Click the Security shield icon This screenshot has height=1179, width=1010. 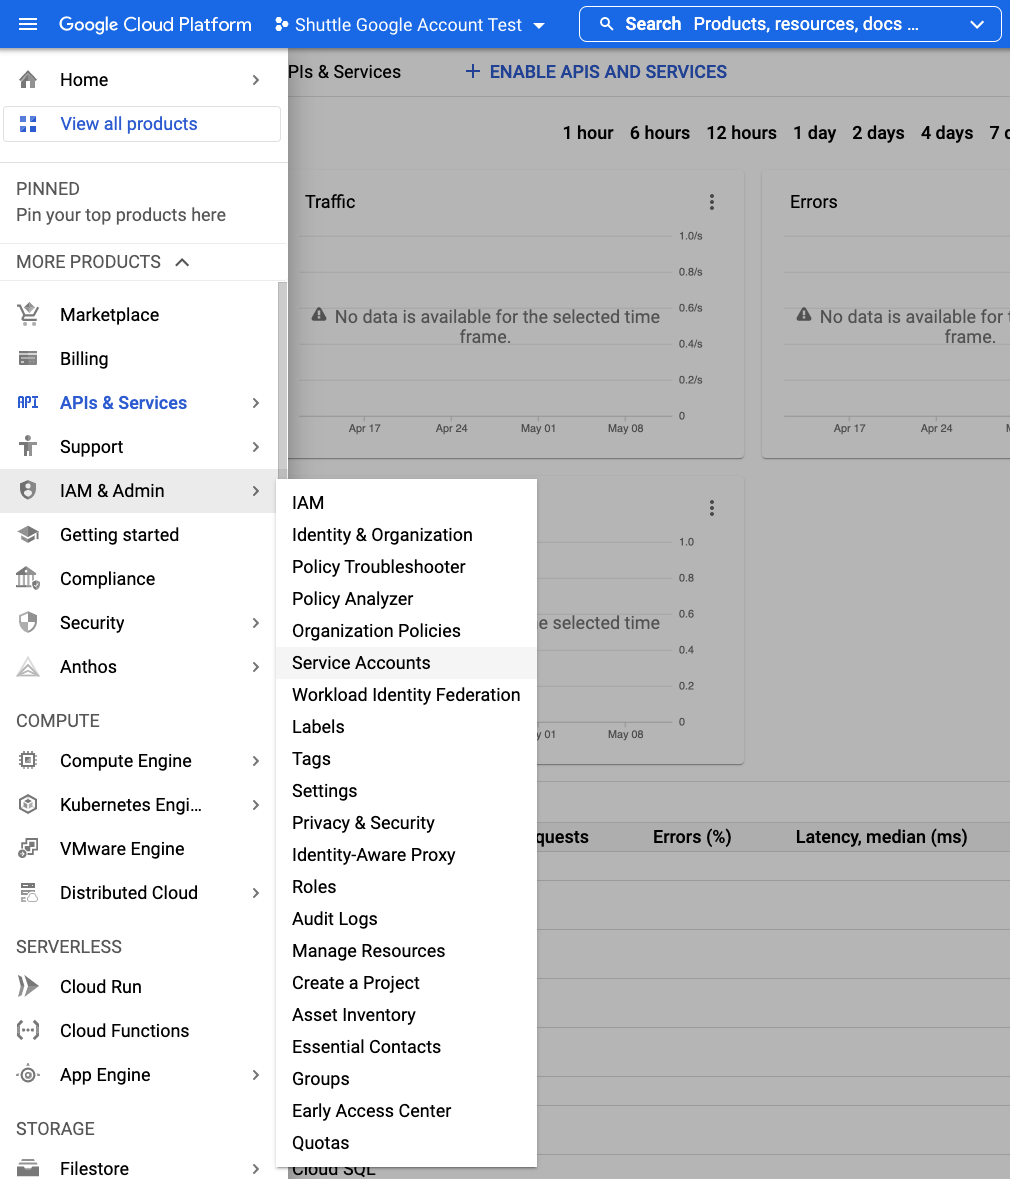pos(28,623)
